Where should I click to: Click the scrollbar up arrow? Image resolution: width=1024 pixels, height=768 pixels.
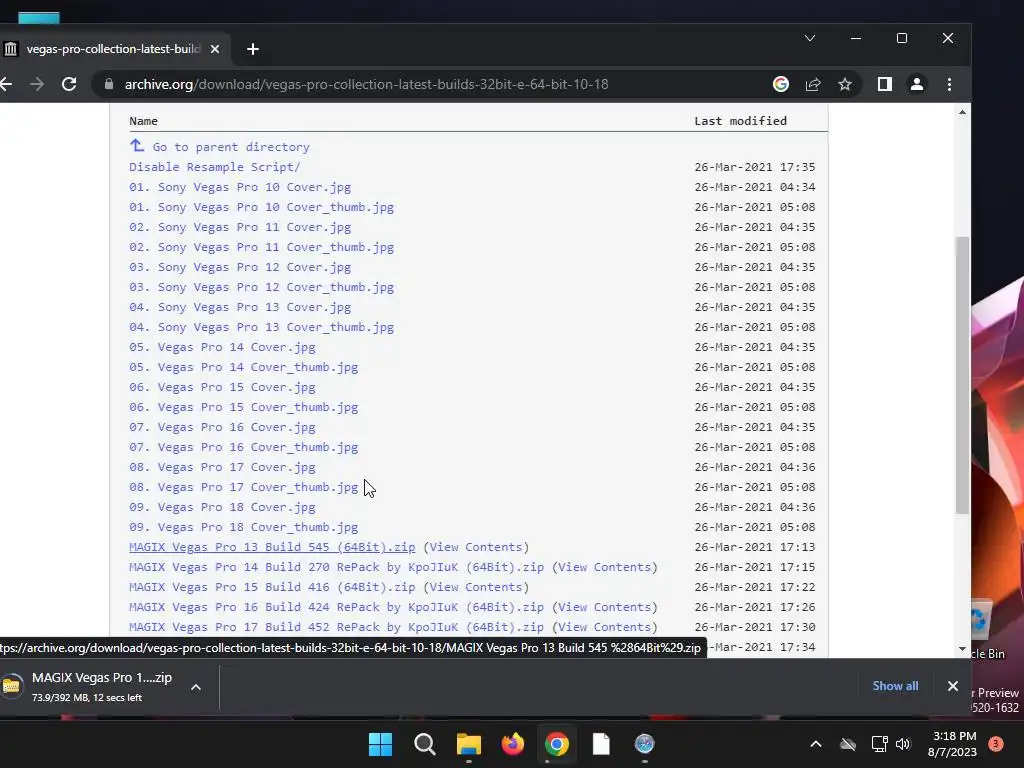point(962,112)
